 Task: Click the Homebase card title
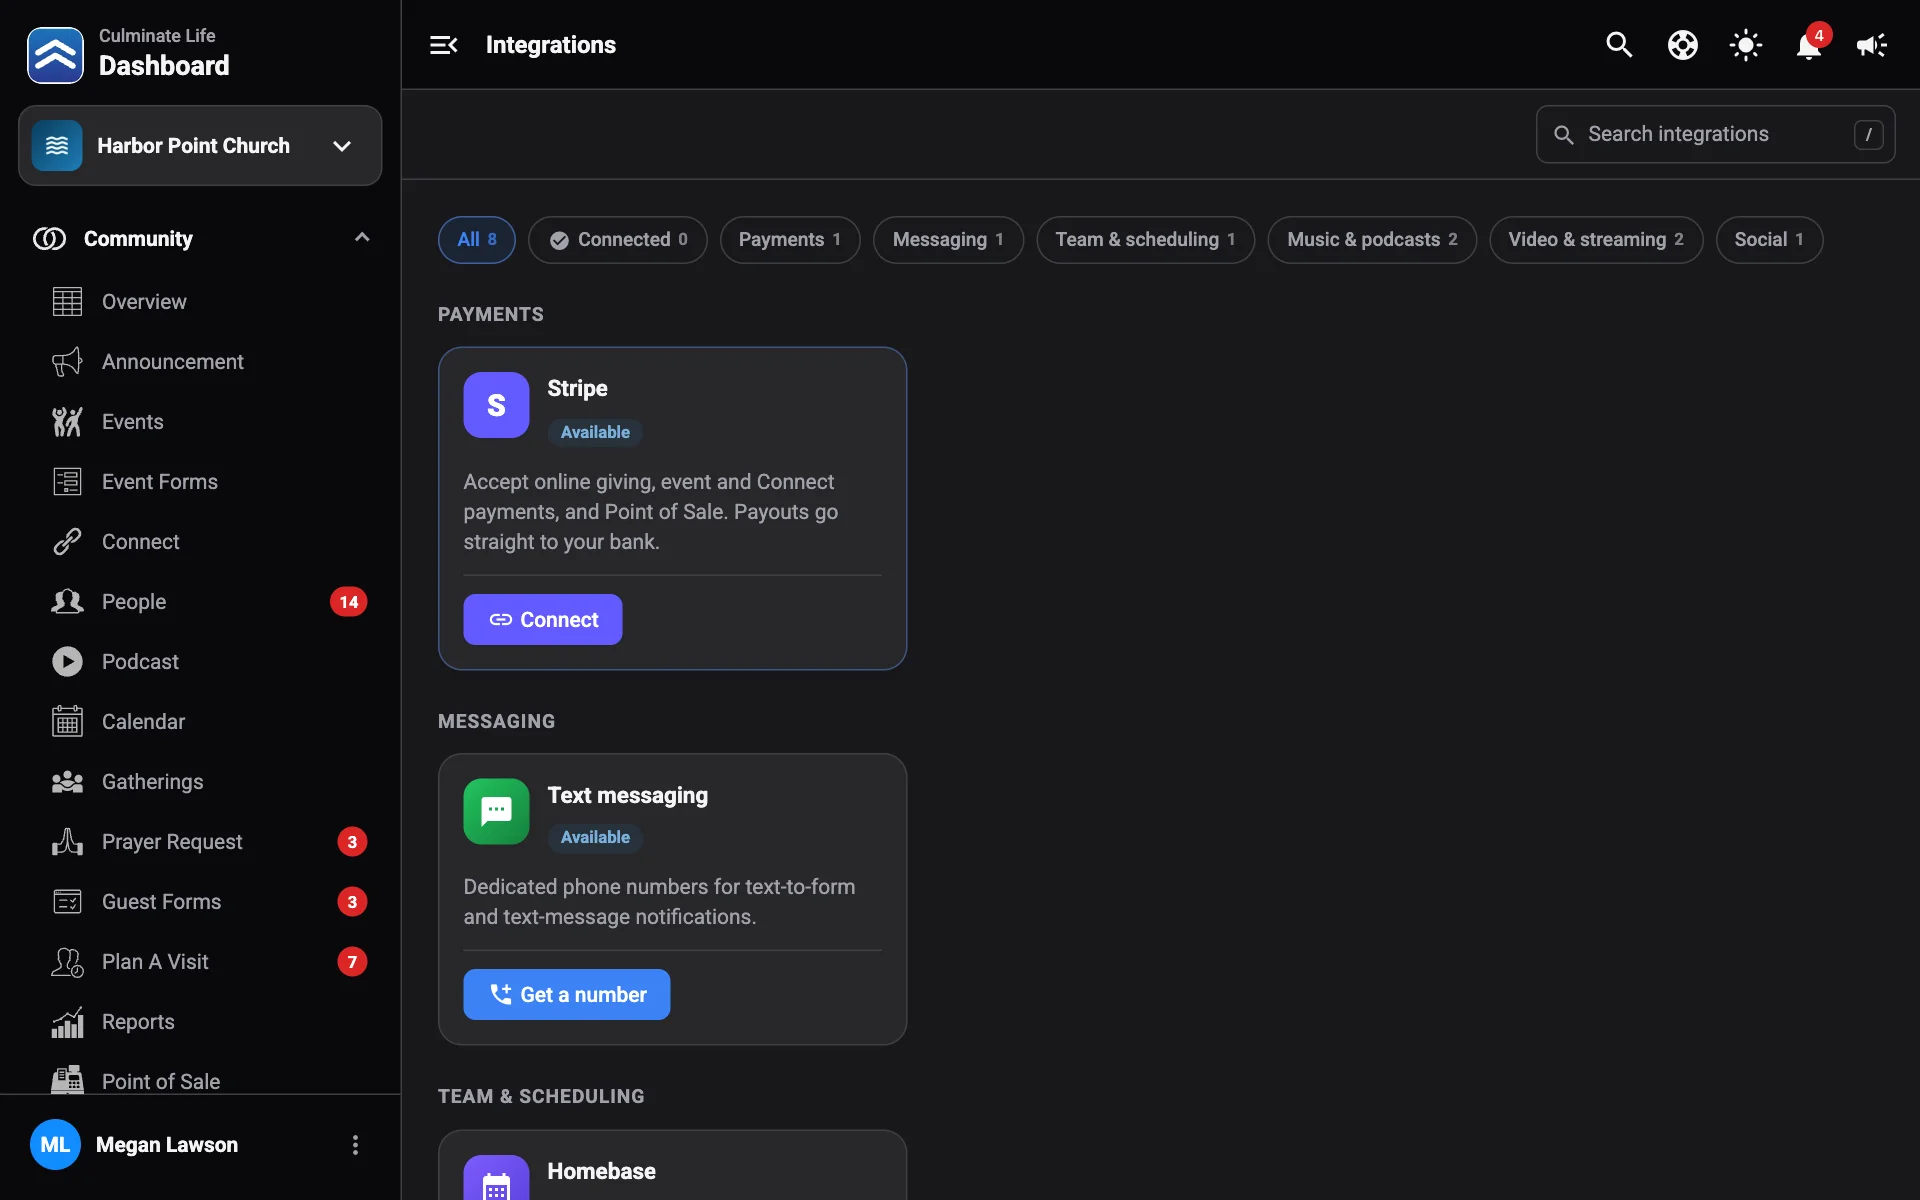click(x=601, y=1171)
